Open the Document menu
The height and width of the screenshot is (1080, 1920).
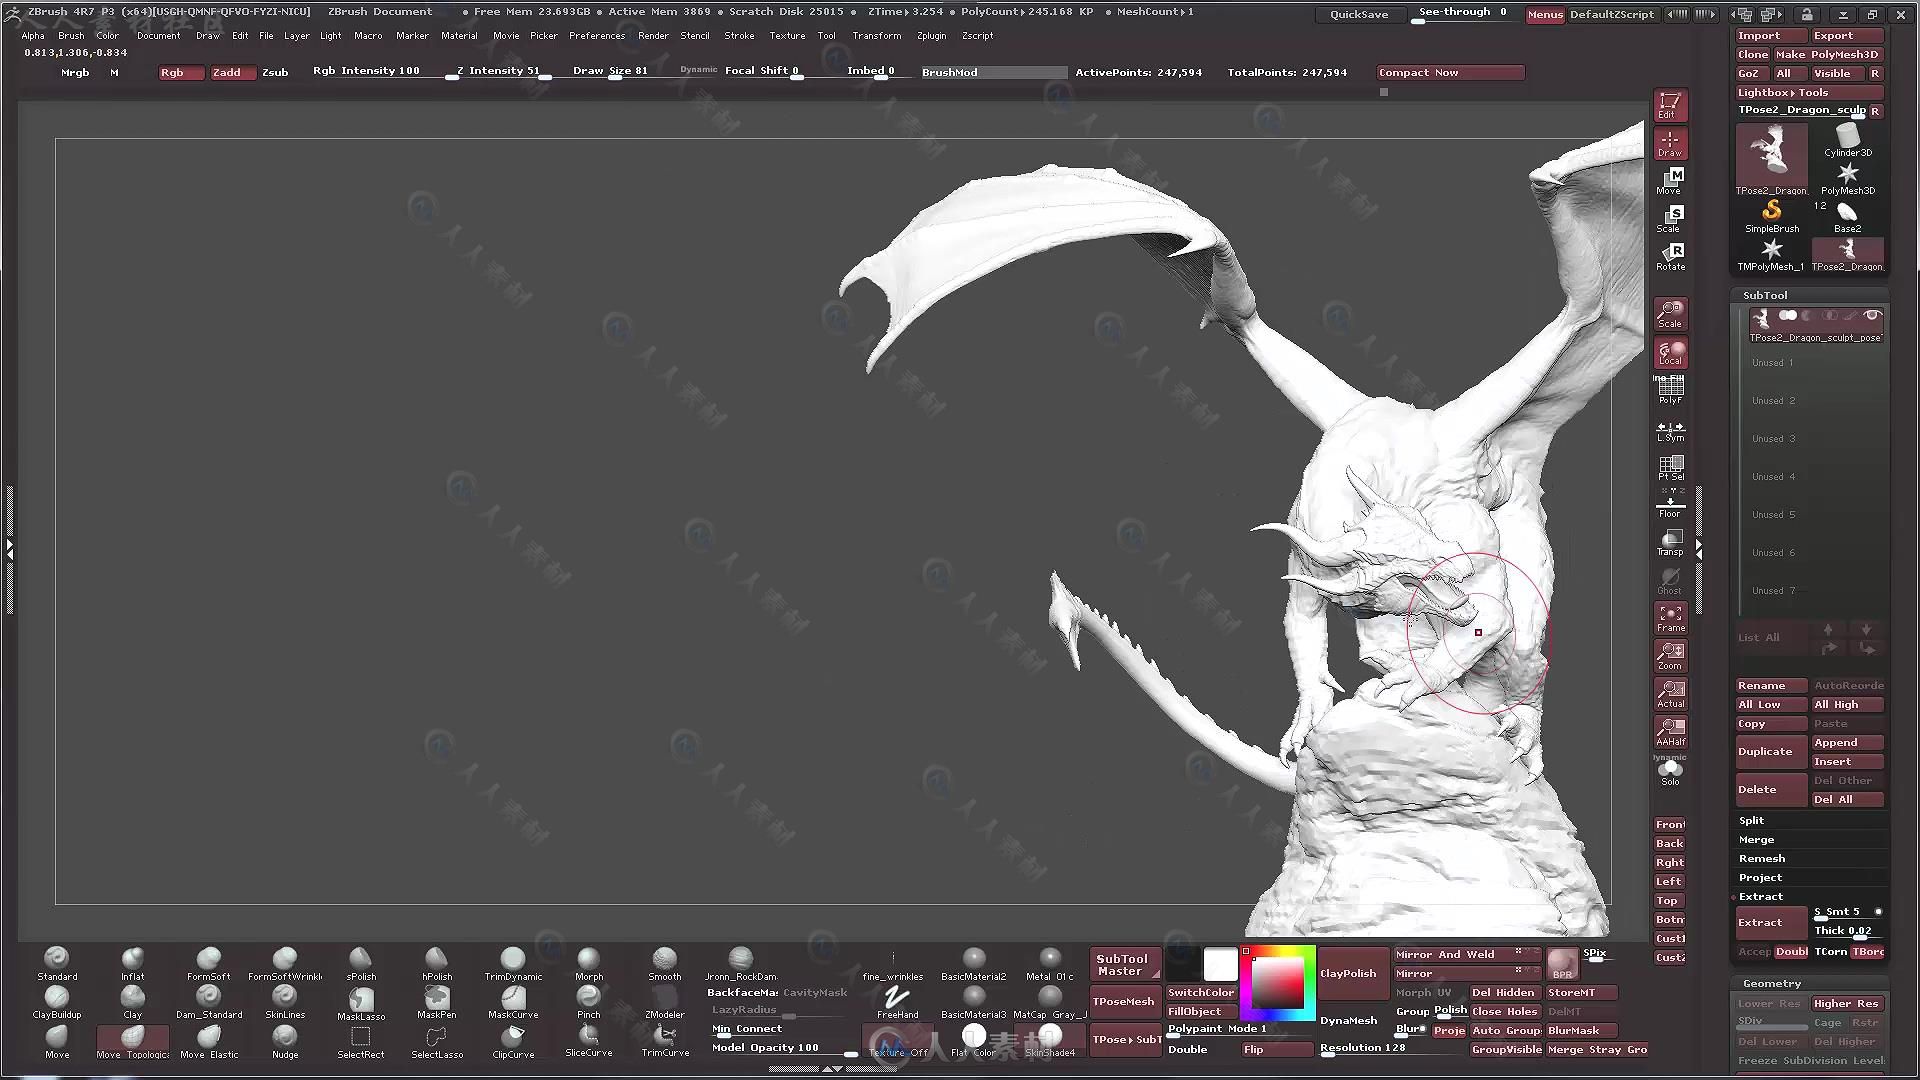coord(158,35)
